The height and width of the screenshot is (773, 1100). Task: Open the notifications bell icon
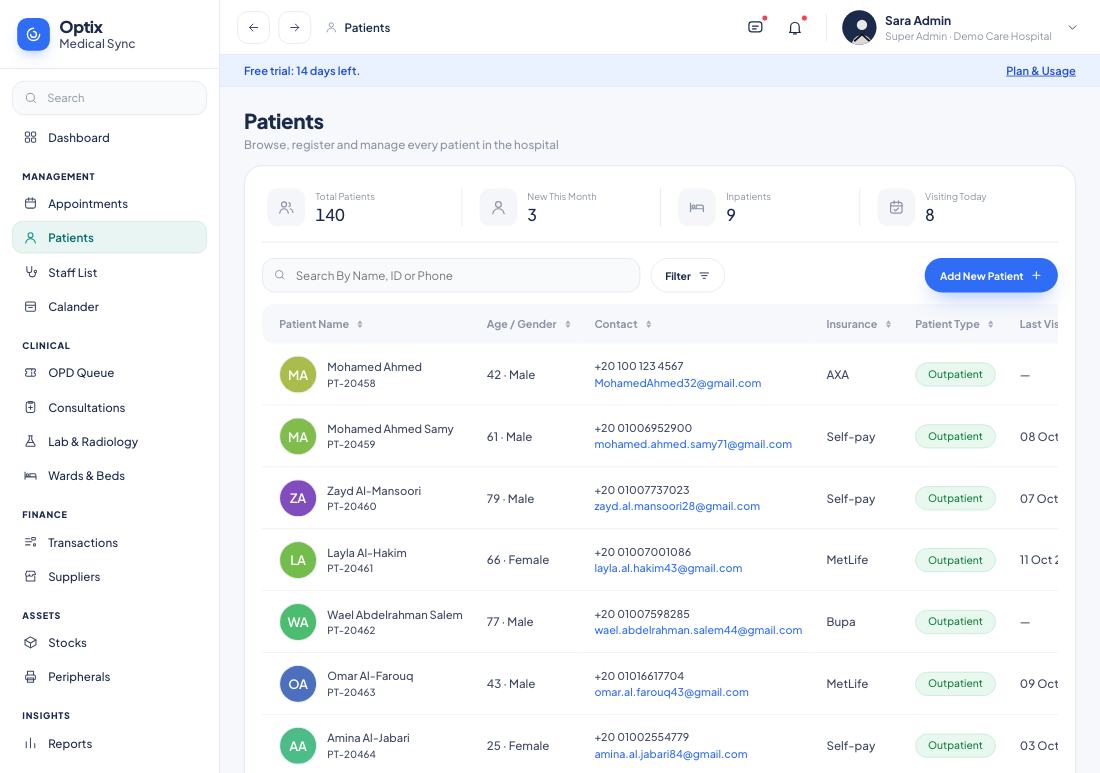click(x=795, y=28)
